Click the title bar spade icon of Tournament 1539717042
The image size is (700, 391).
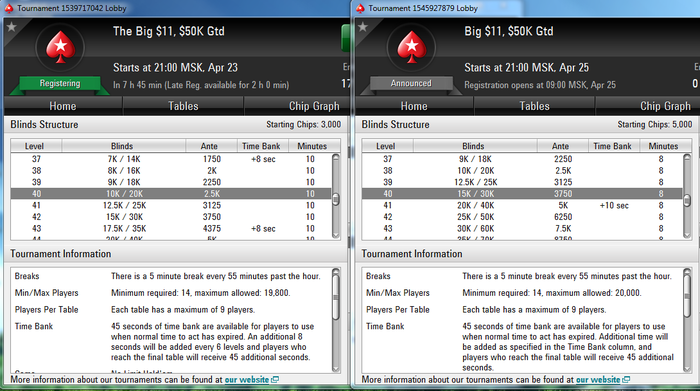(x=8, y=8)
